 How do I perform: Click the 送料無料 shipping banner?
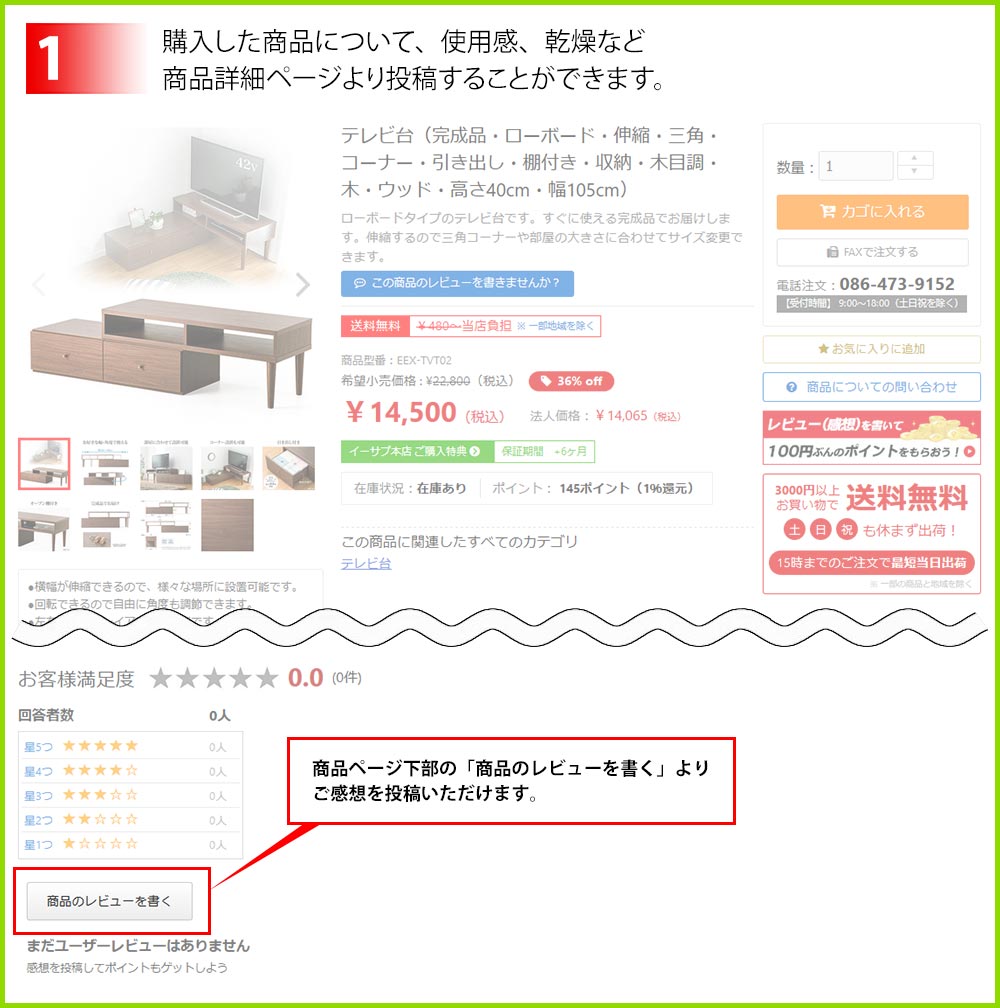pyautogui.click(x=871, y=534)
